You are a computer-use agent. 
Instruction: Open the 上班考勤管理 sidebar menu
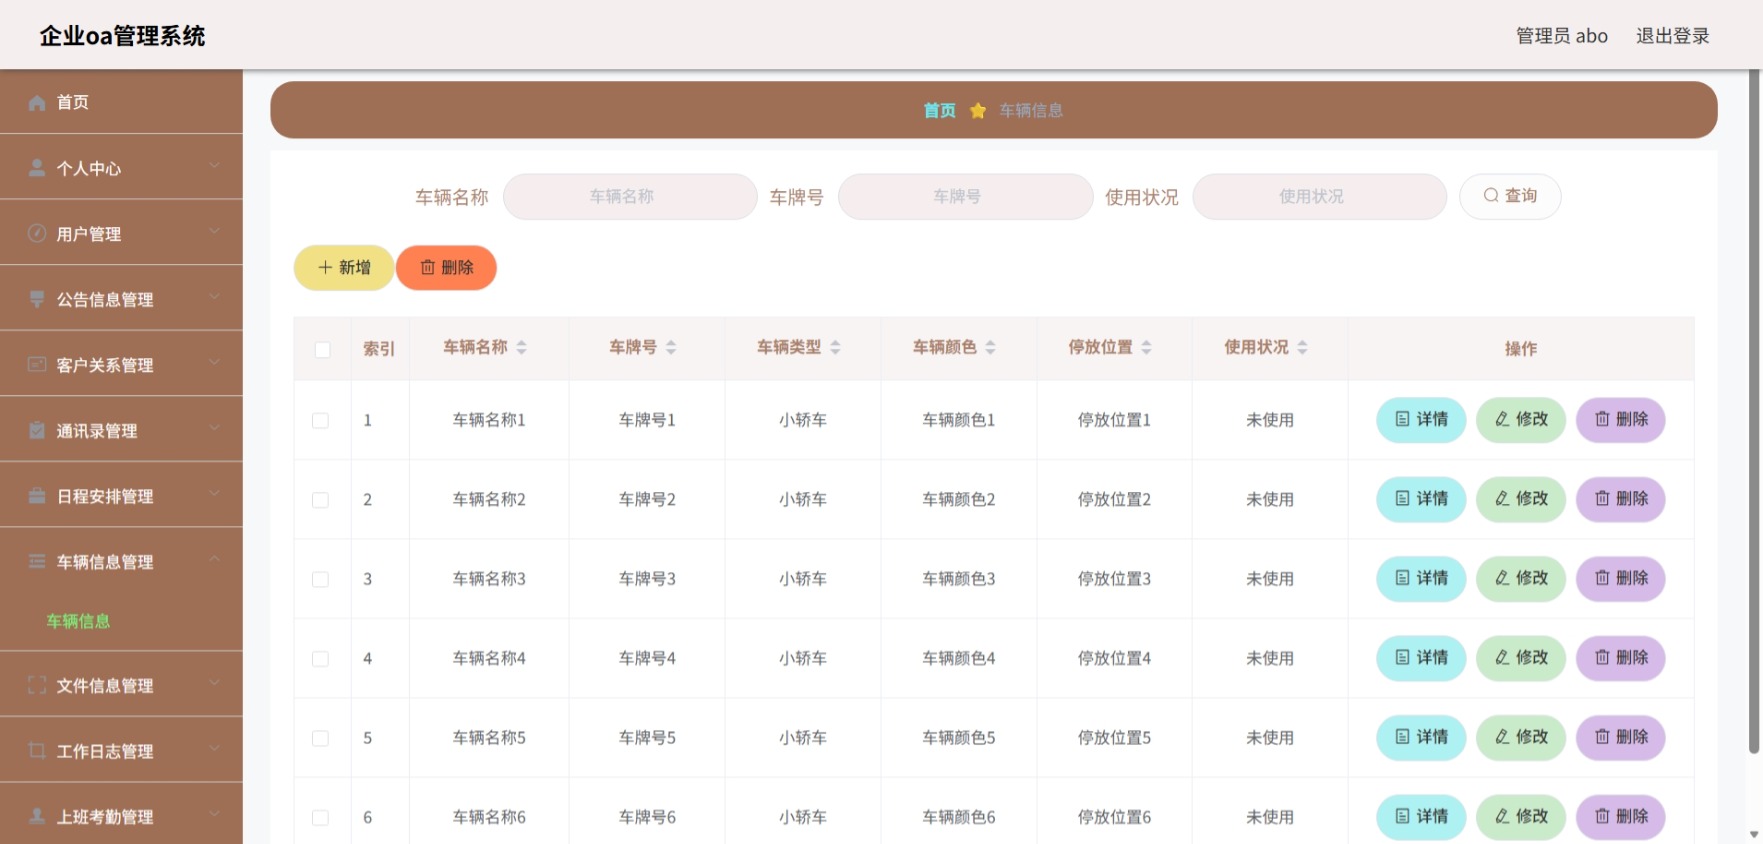(121, 816)
